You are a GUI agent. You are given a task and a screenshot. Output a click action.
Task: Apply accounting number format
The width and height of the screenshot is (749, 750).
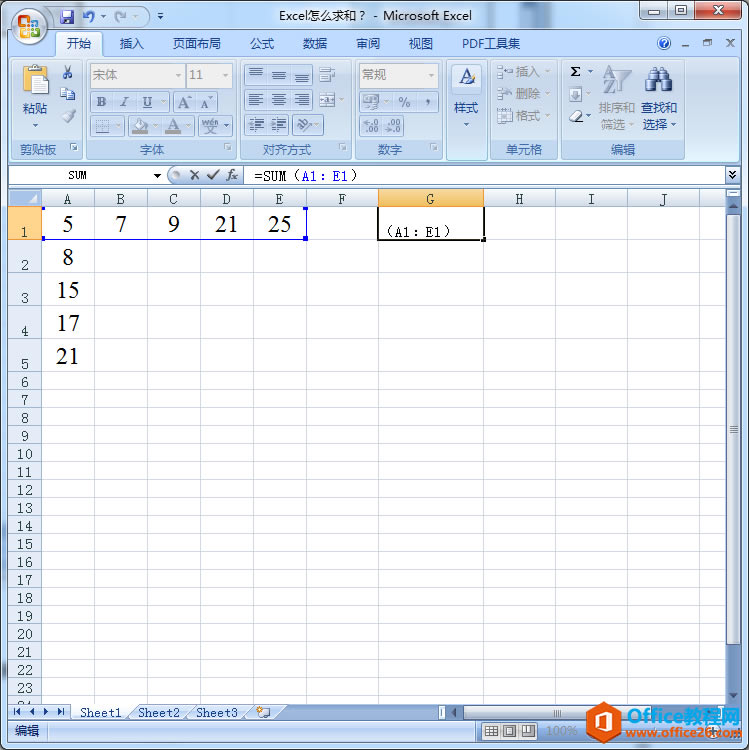pyautogui.click(x=371, y=101)
